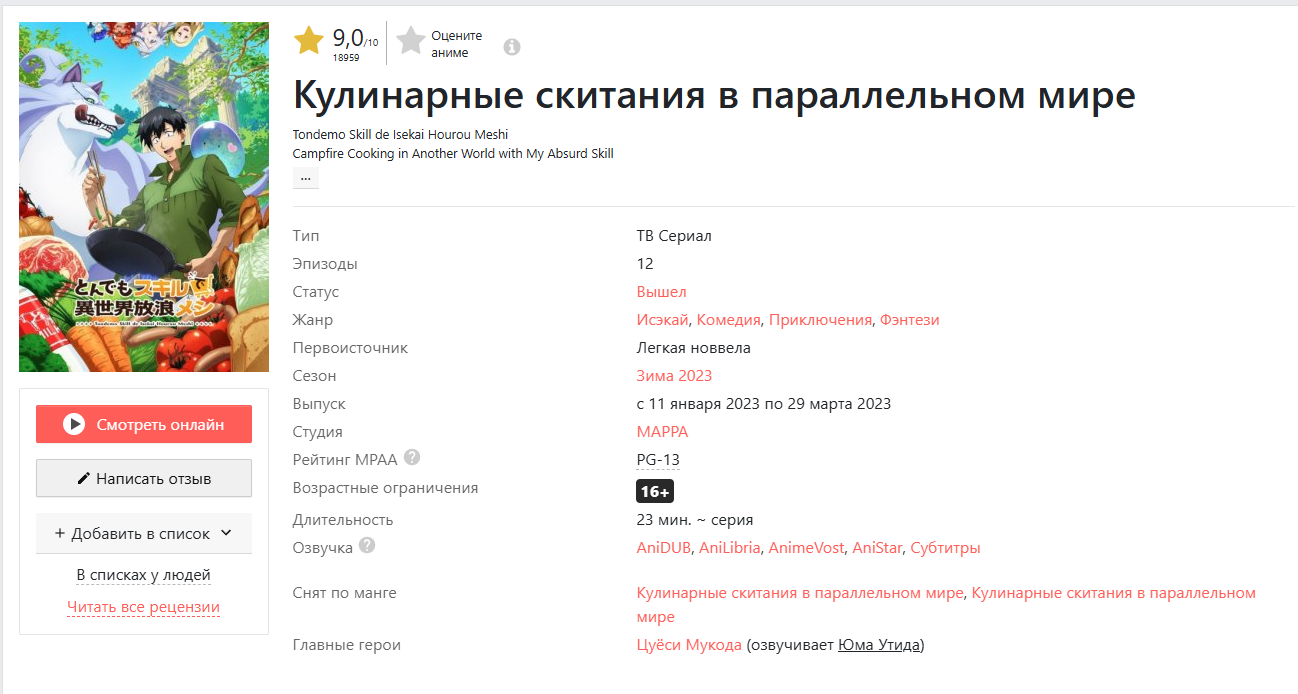Open help icon next to Рейтинг MPAA
1298x694 pixels.
412,458
